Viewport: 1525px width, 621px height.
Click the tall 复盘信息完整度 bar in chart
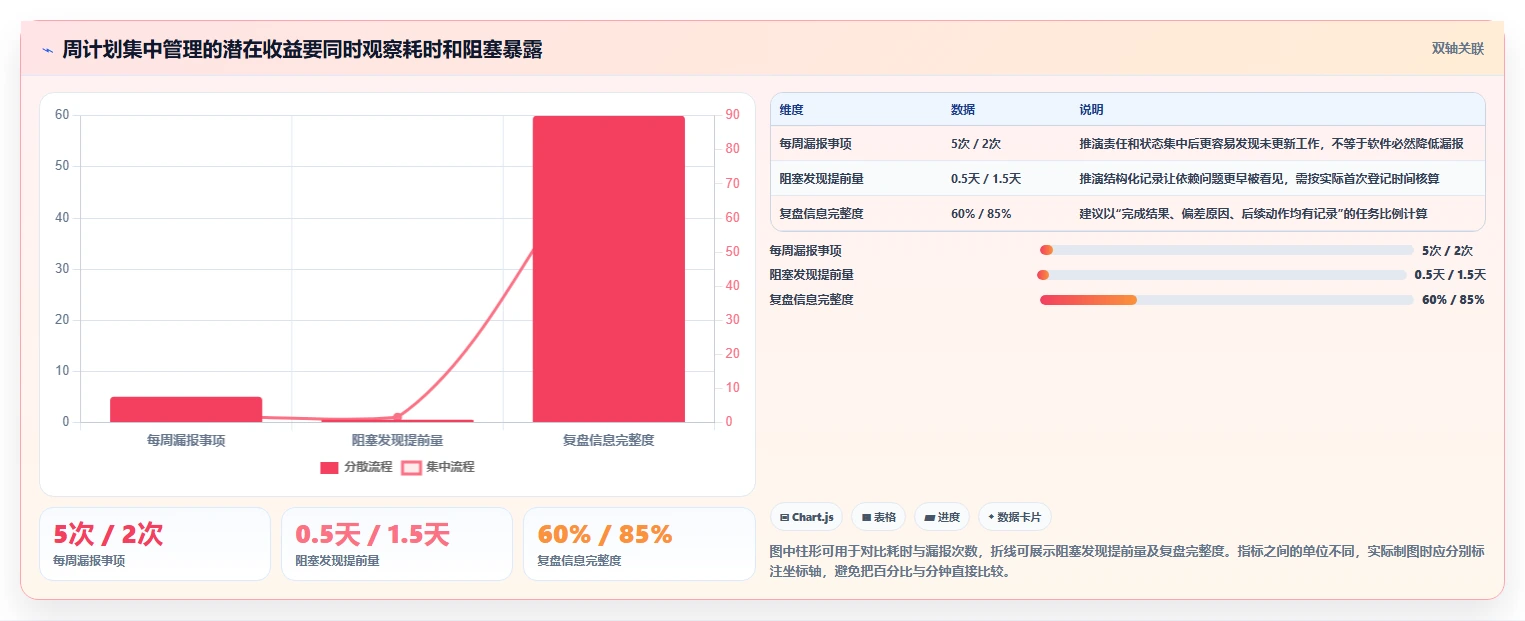[x=609, y=269]
